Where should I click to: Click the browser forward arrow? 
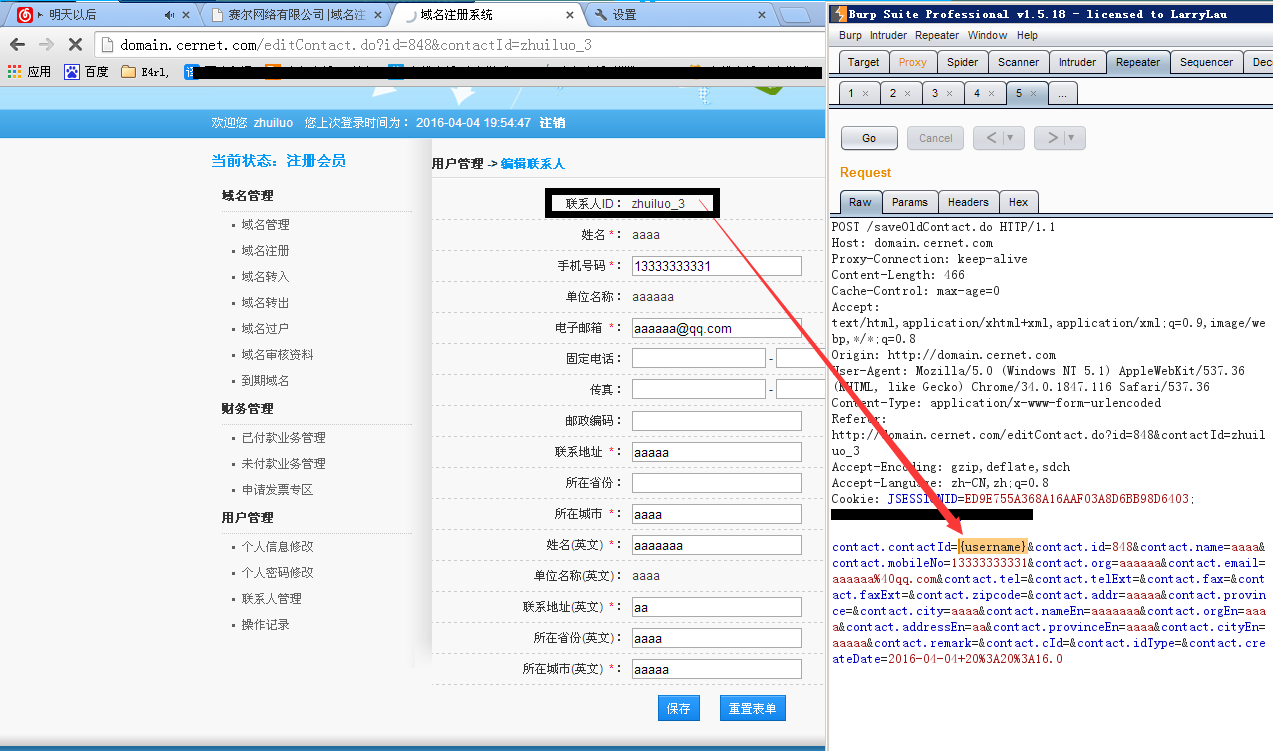[x=46, y=45]
